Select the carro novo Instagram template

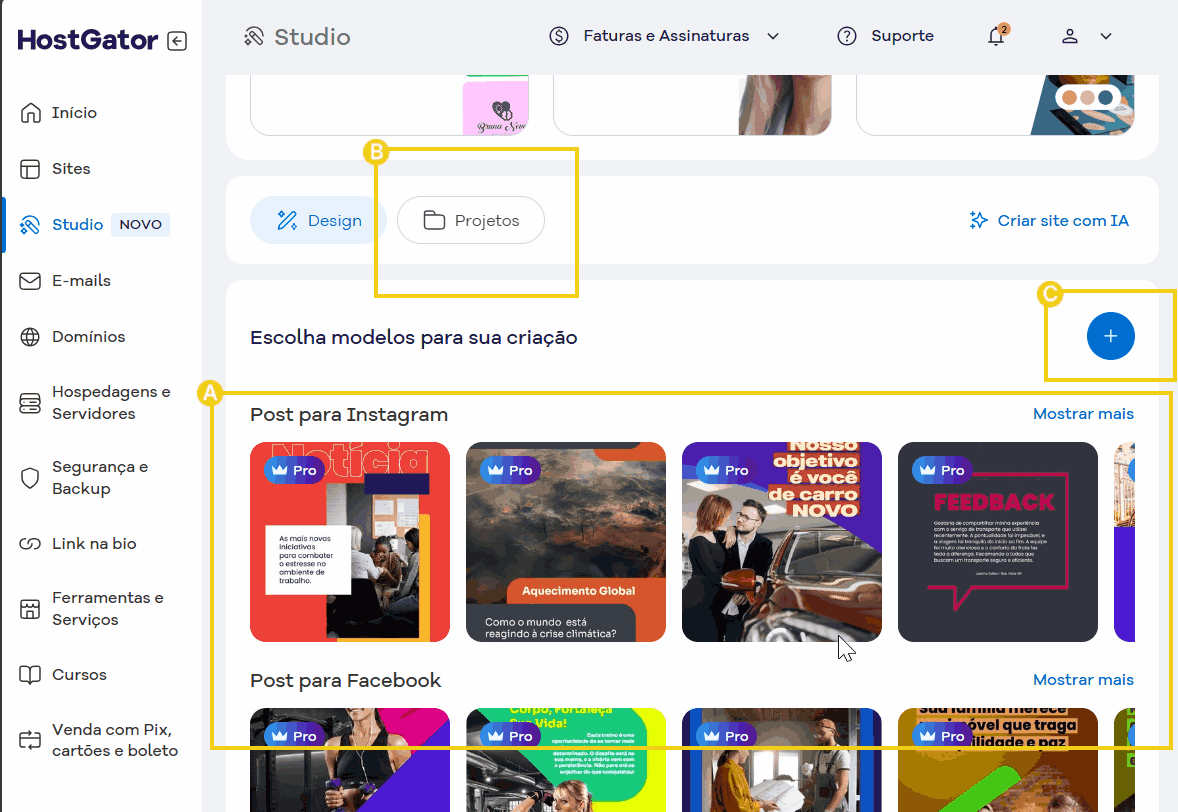(782, 542)
